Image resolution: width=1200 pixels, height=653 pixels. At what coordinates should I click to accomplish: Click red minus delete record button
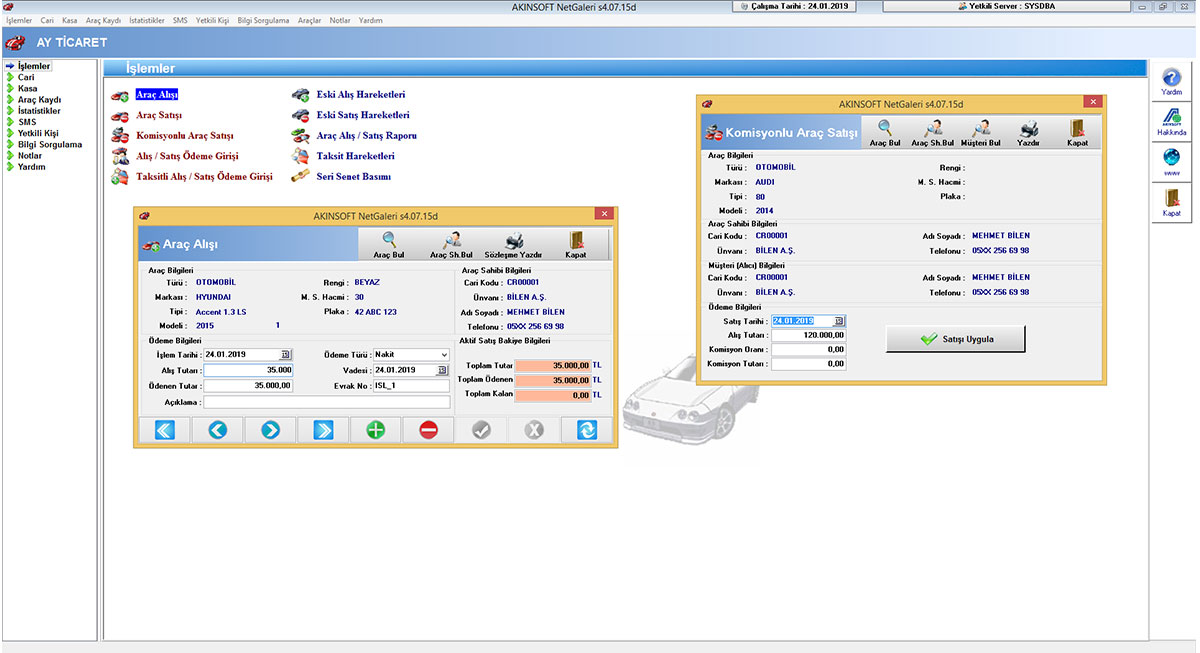point(428,430)
